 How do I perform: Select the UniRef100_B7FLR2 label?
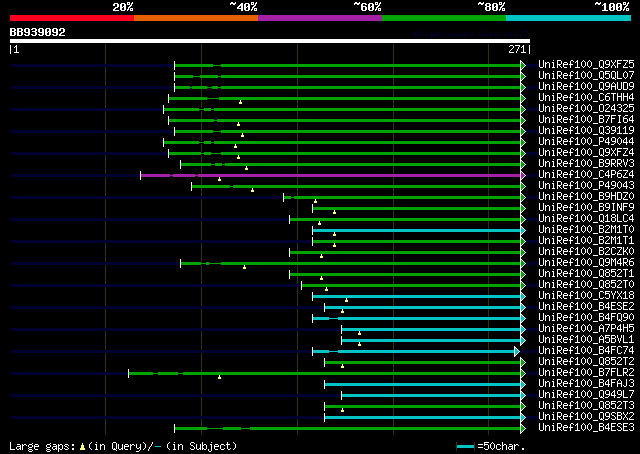(x=586, y=373)
